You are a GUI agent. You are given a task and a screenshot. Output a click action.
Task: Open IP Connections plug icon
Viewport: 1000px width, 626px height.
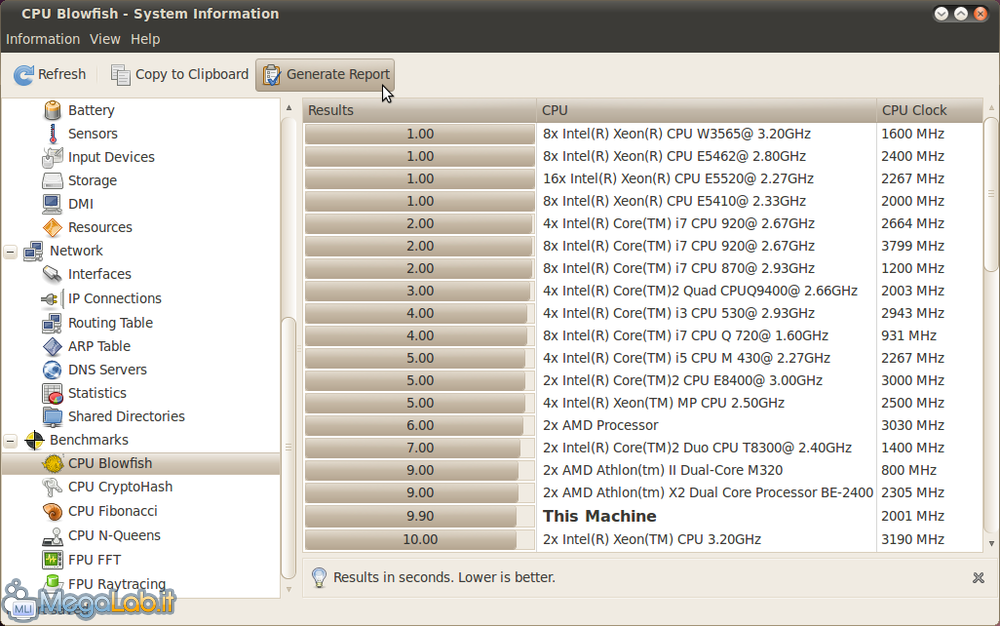pyautogui.click(x=52, y=298)
